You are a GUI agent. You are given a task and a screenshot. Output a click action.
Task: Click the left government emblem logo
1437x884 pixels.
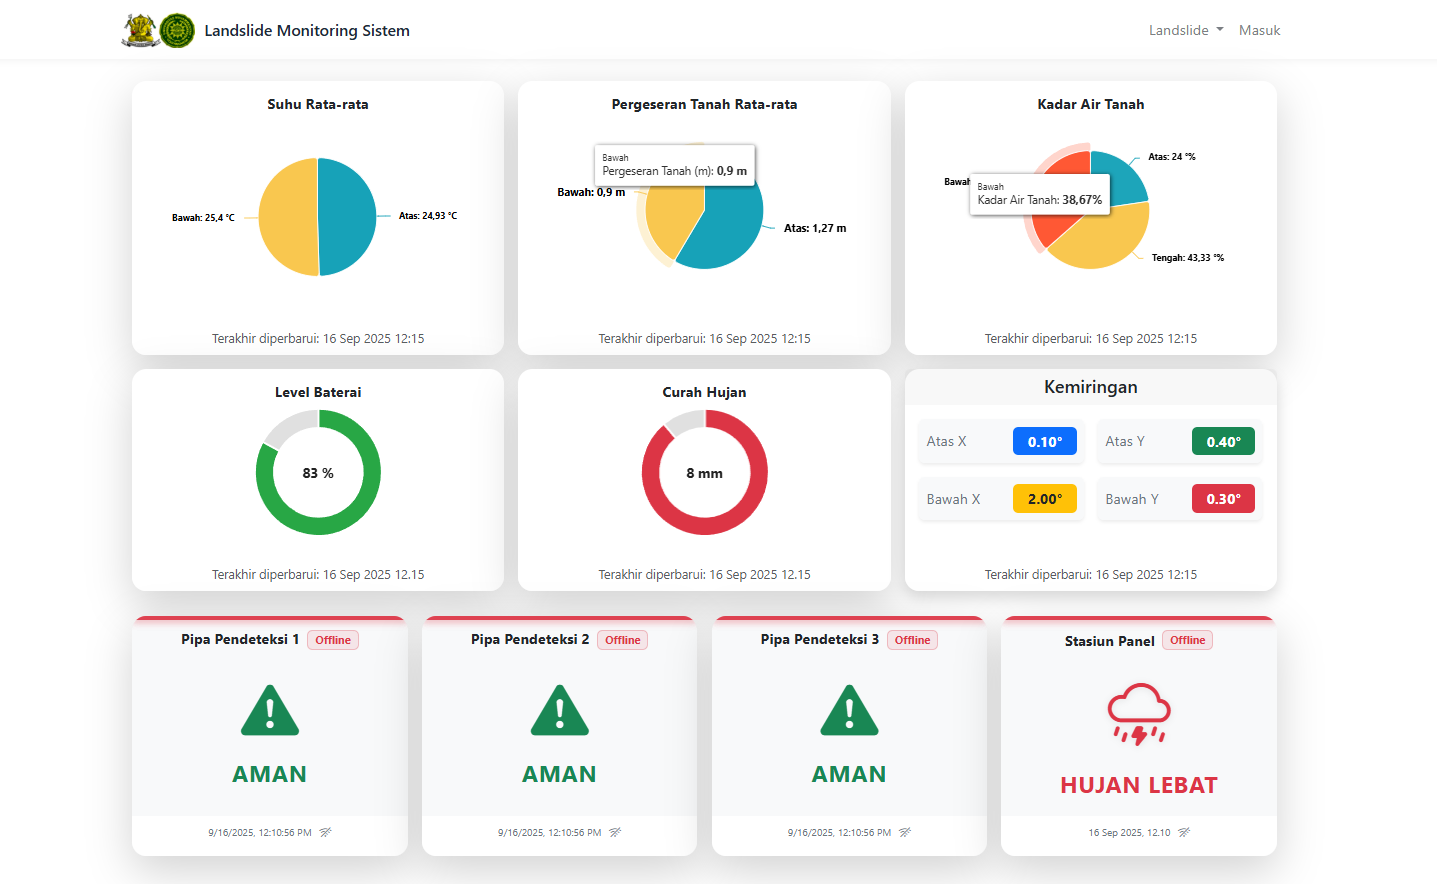point(140,30)
